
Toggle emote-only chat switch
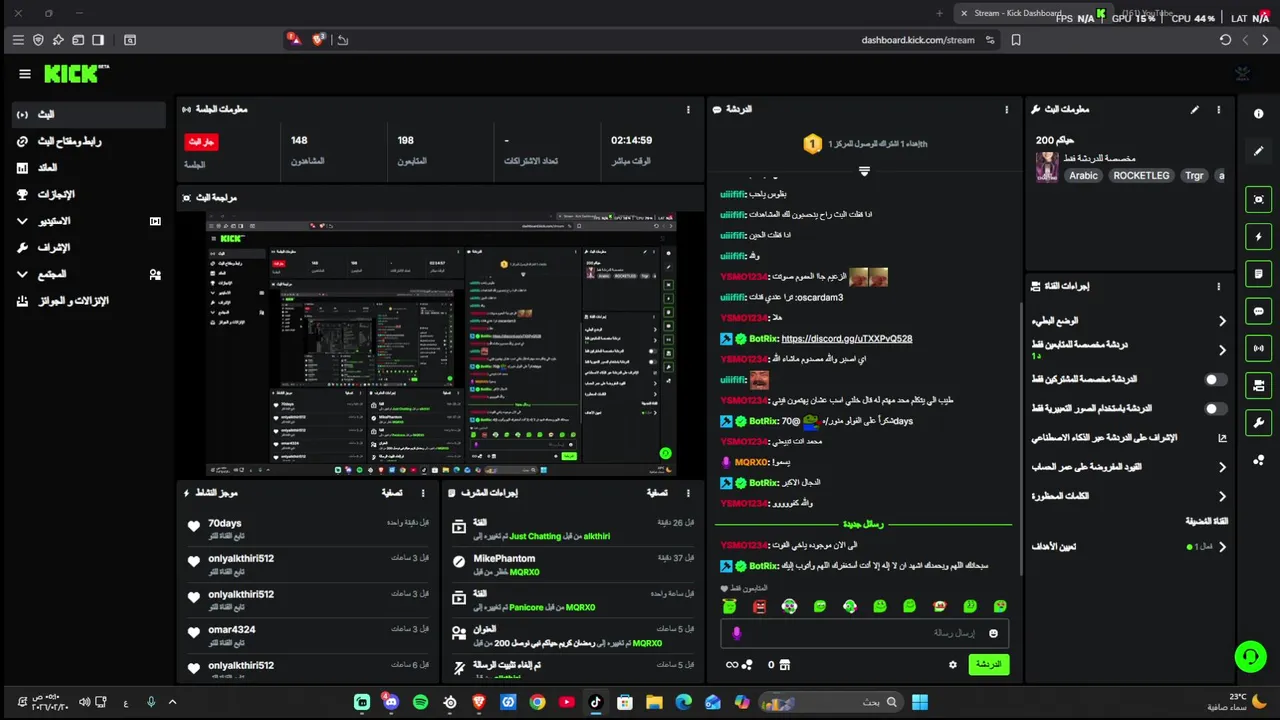pyautogui.click(x=1215, y=409)
